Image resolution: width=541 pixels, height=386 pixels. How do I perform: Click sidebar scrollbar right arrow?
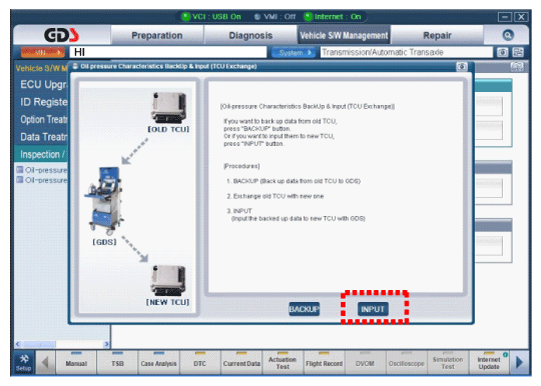[107, 344]
